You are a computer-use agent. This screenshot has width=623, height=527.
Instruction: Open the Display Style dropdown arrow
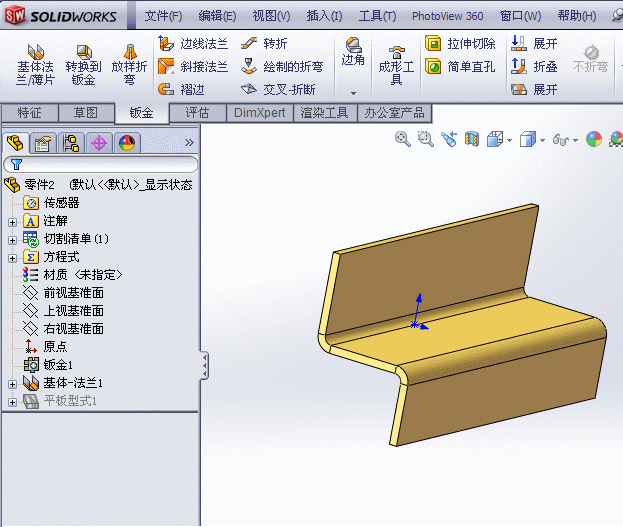tap(542, 140)
